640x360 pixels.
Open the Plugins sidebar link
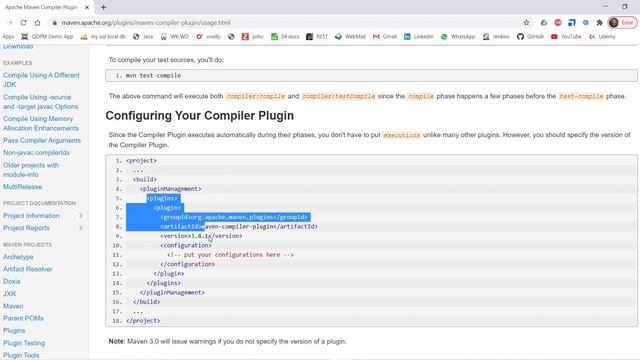tap(14, 330)
